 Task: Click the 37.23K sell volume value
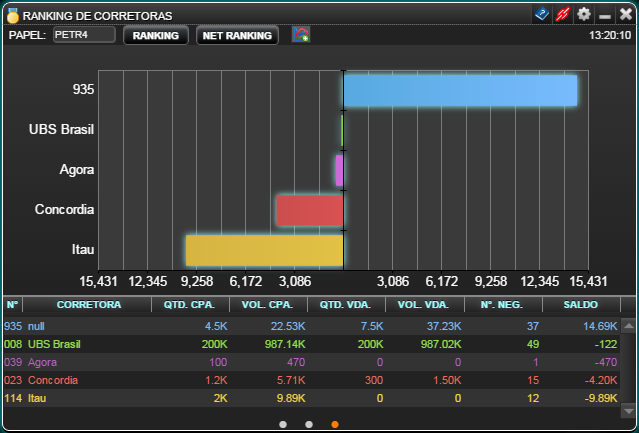pos(444,326)
